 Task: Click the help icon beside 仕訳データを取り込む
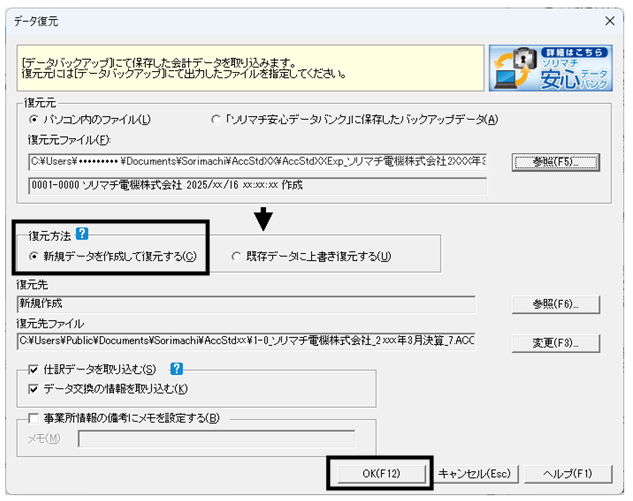pos(176,369)
